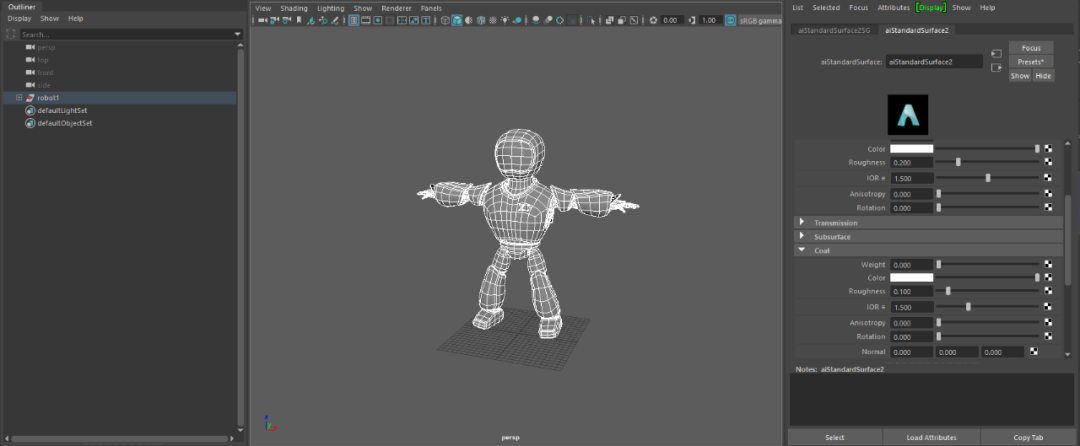
Task: Toggle the Gate Mask display
Action: coord(389,21)
